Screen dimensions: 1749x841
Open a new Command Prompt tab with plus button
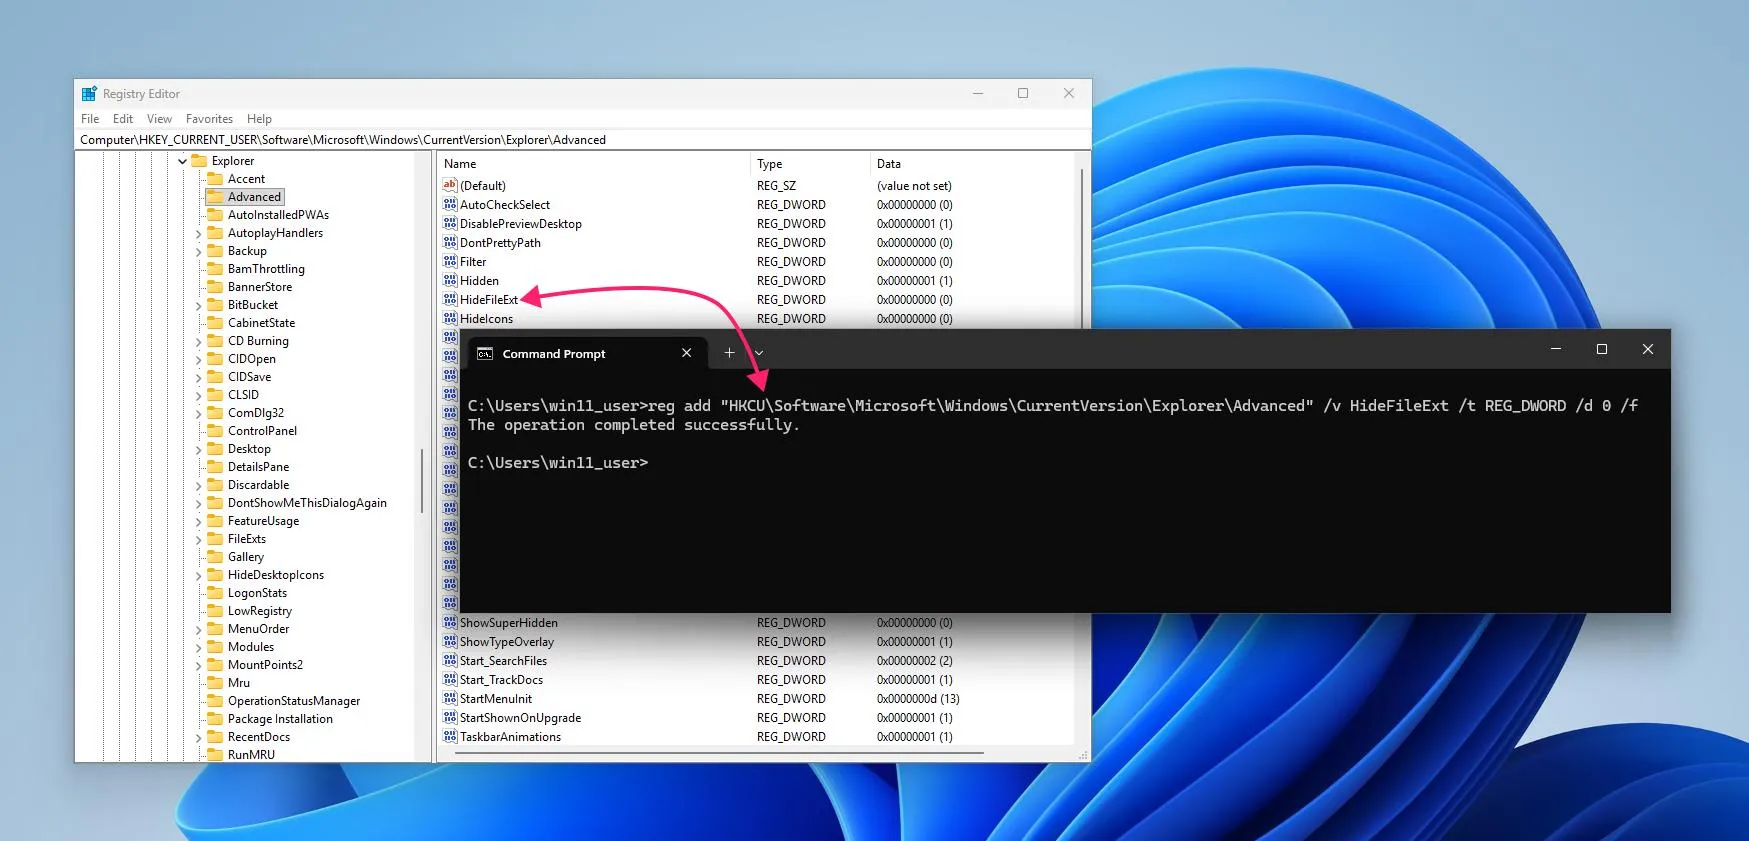(x=729, y=353)
